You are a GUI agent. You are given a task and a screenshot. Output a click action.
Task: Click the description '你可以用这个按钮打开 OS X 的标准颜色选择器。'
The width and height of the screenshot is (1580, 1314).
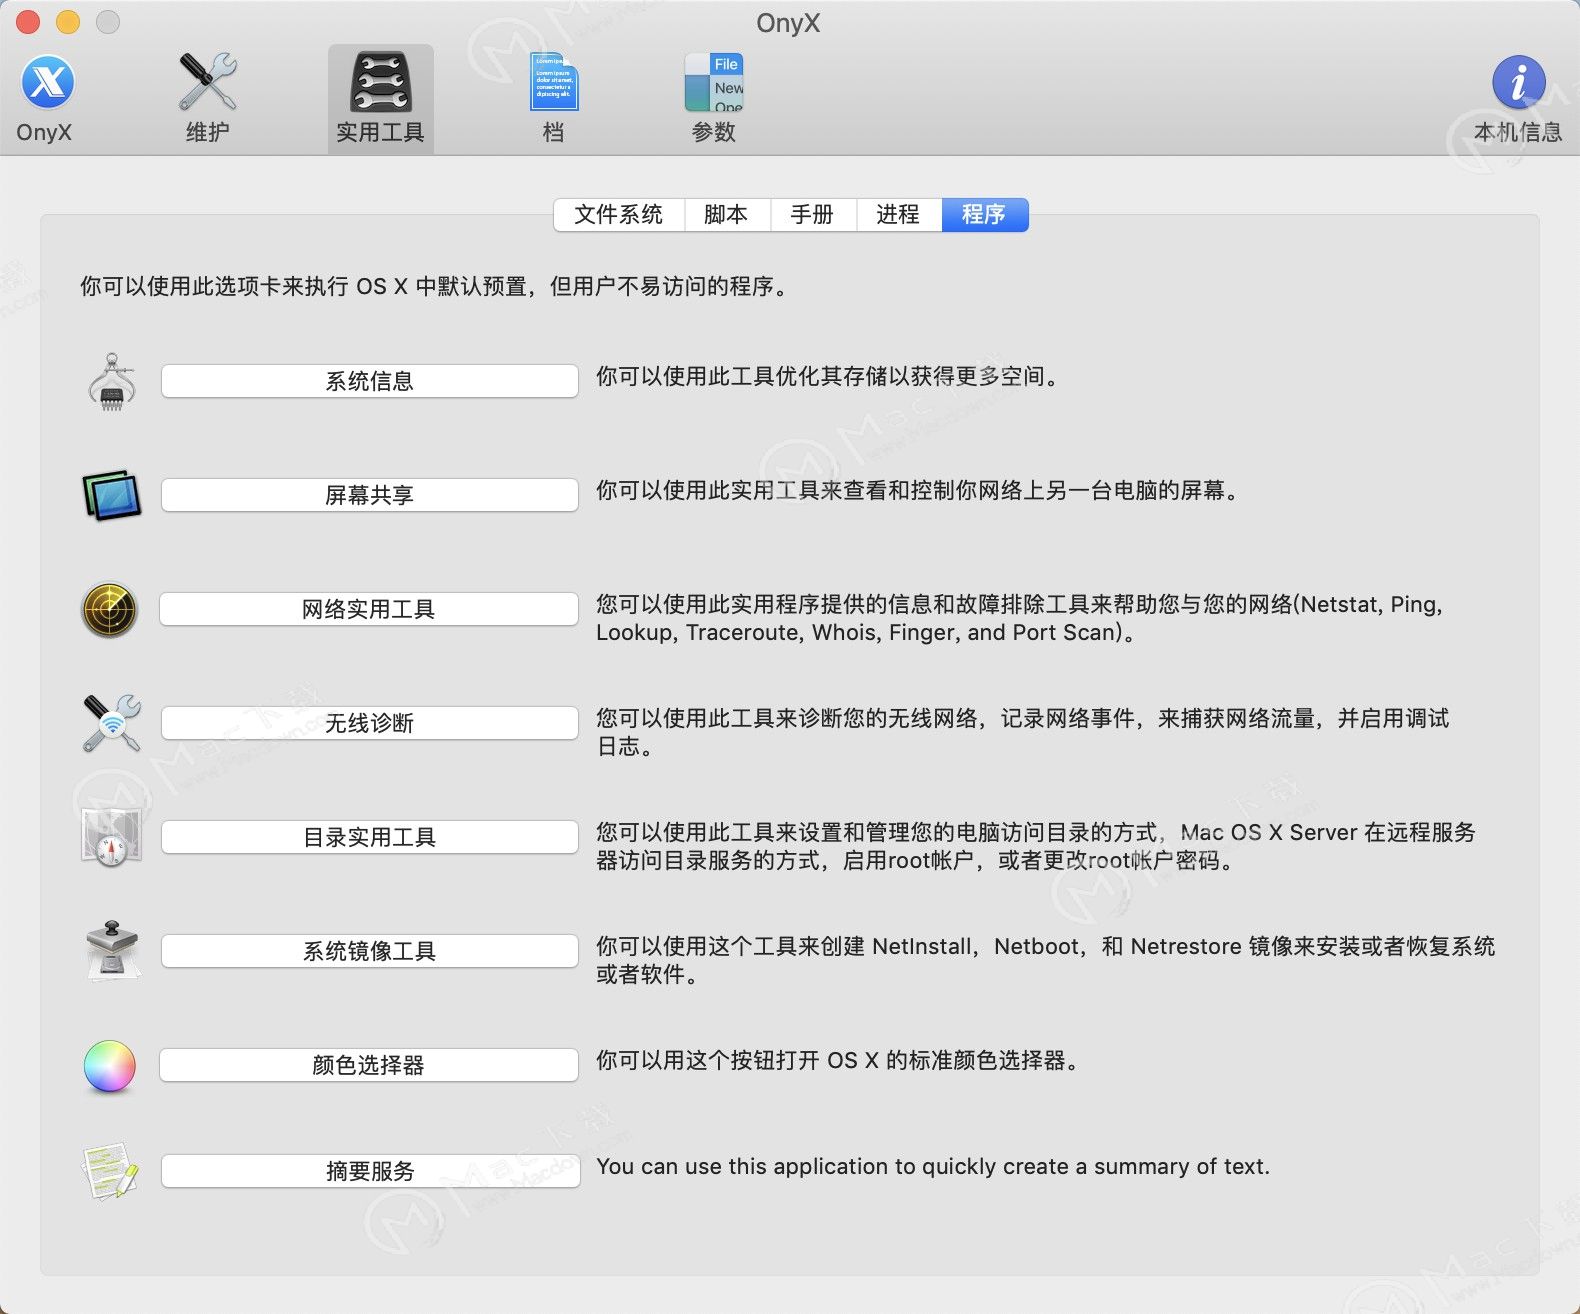click(x=838, y=1061)
